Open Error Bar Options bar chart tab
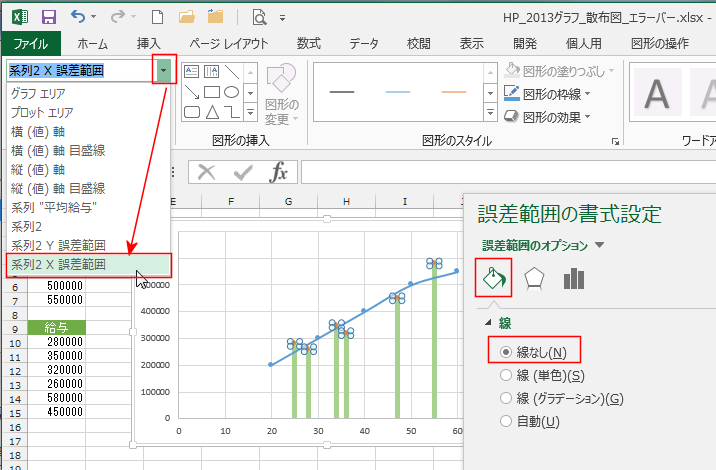The image size is (716, 470). 574,278
